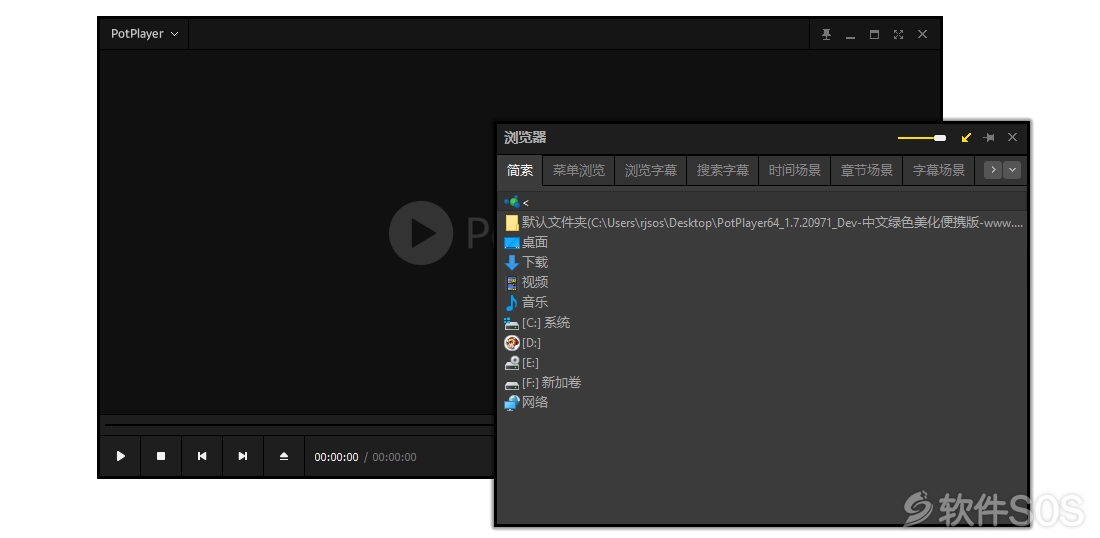Click the D: drive cartoon icon

tap(512, 343)
